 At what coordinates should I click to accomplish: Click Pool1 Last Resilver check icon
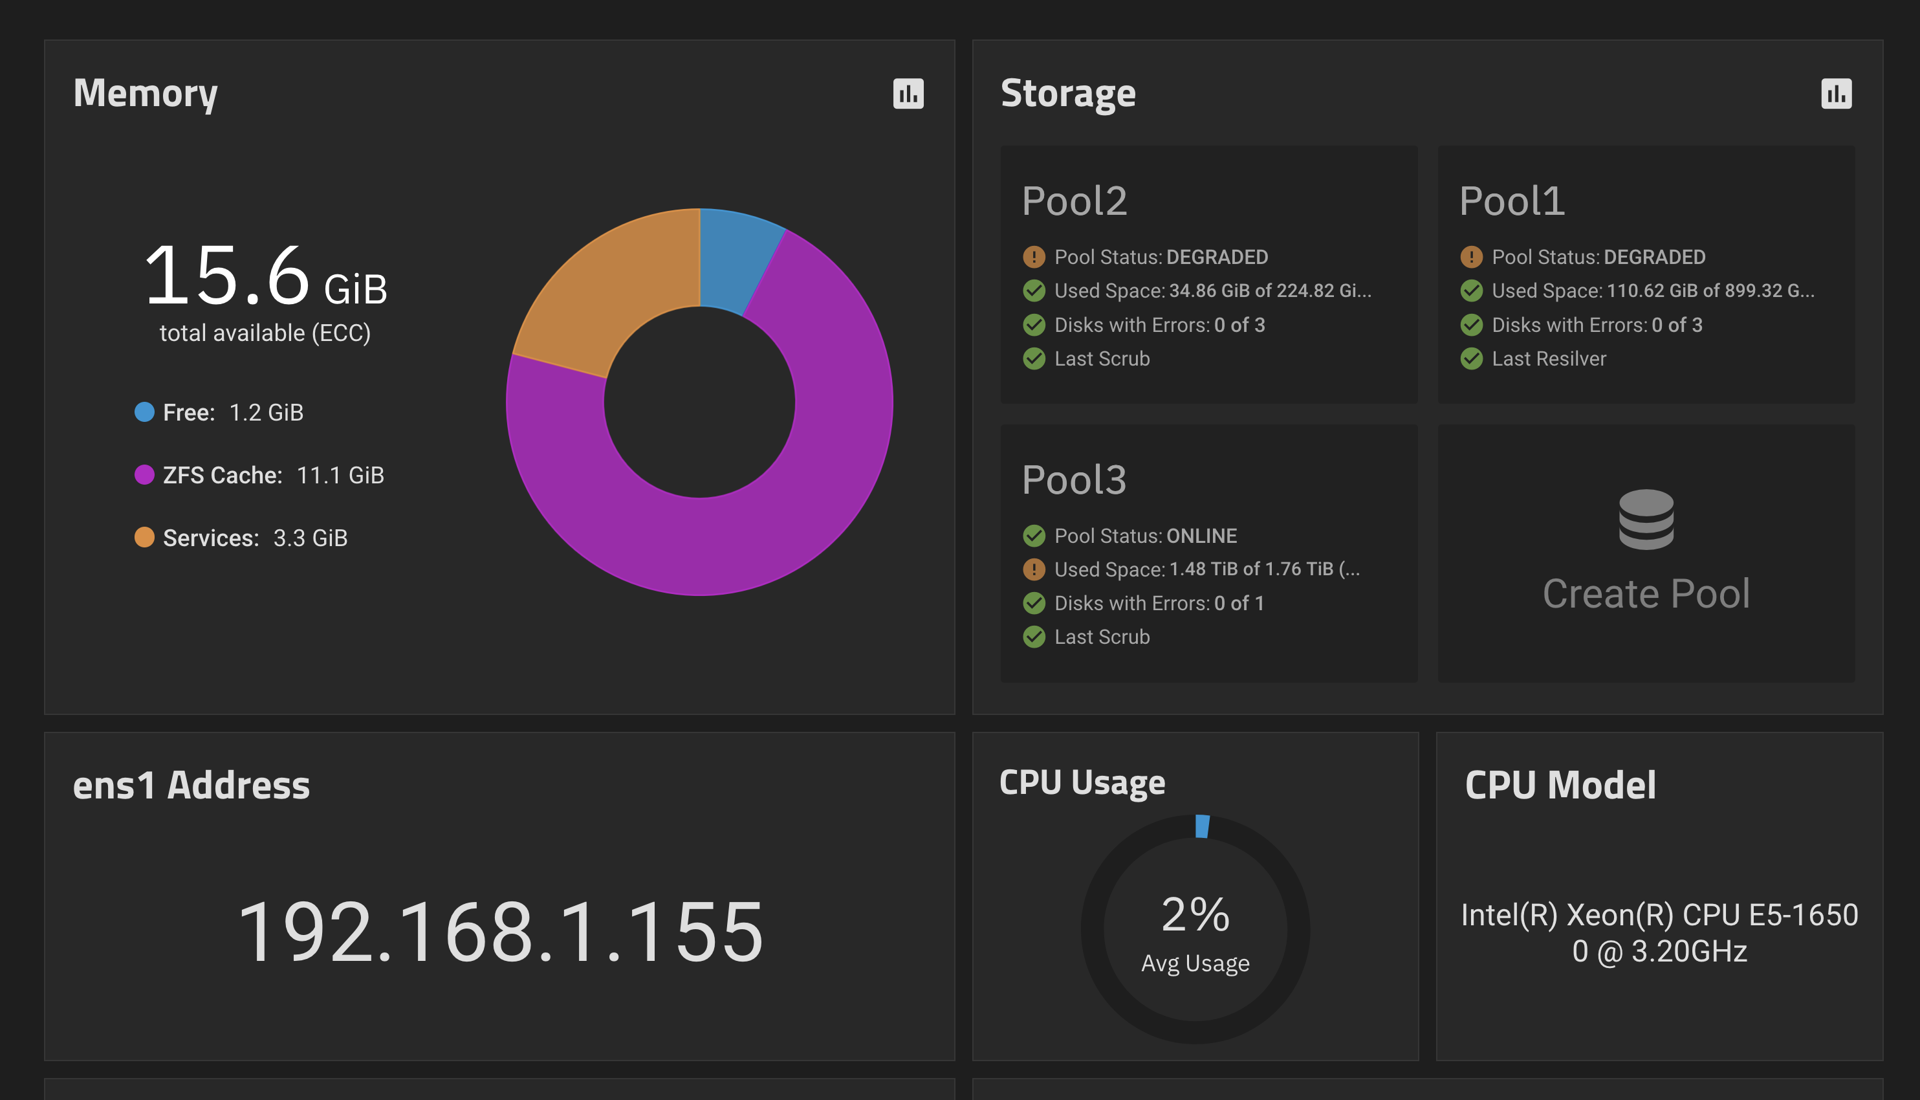pos(1471,358)
